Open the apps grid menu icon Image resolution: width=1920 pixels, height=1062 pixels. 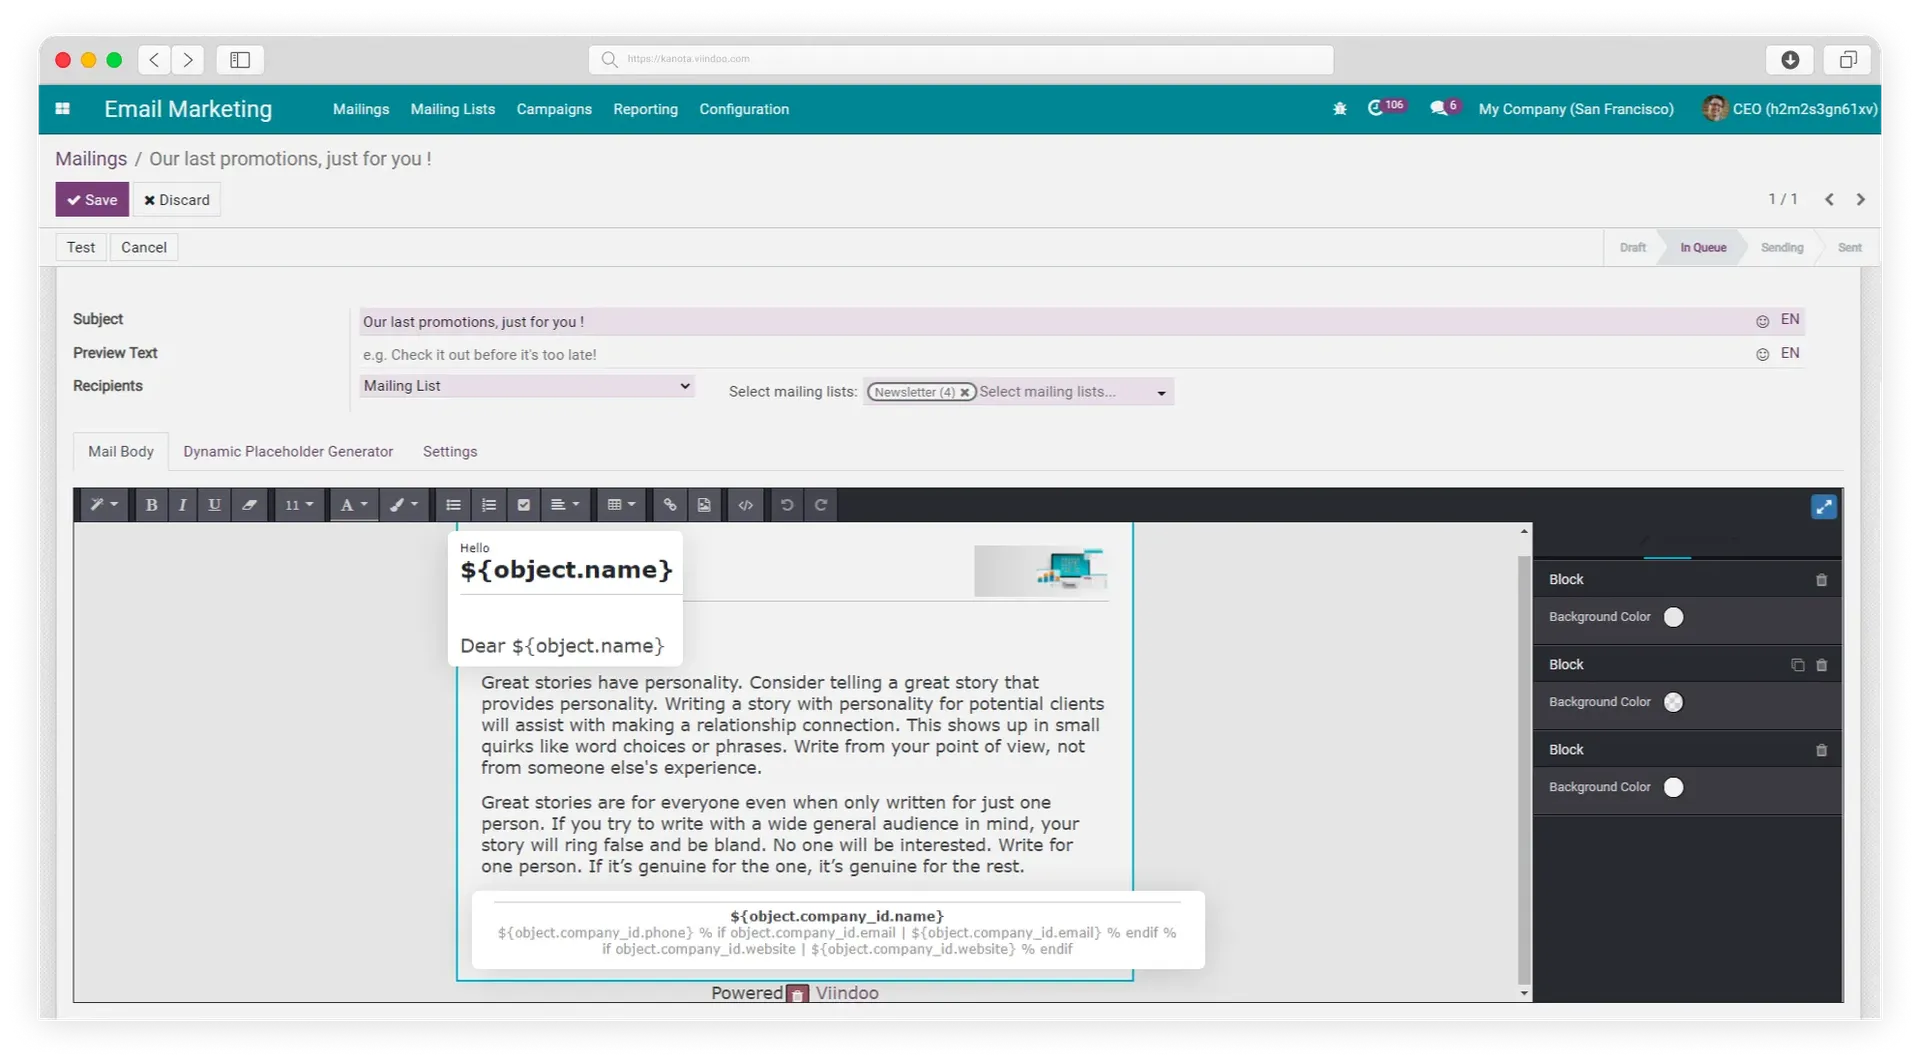[62, 109]
